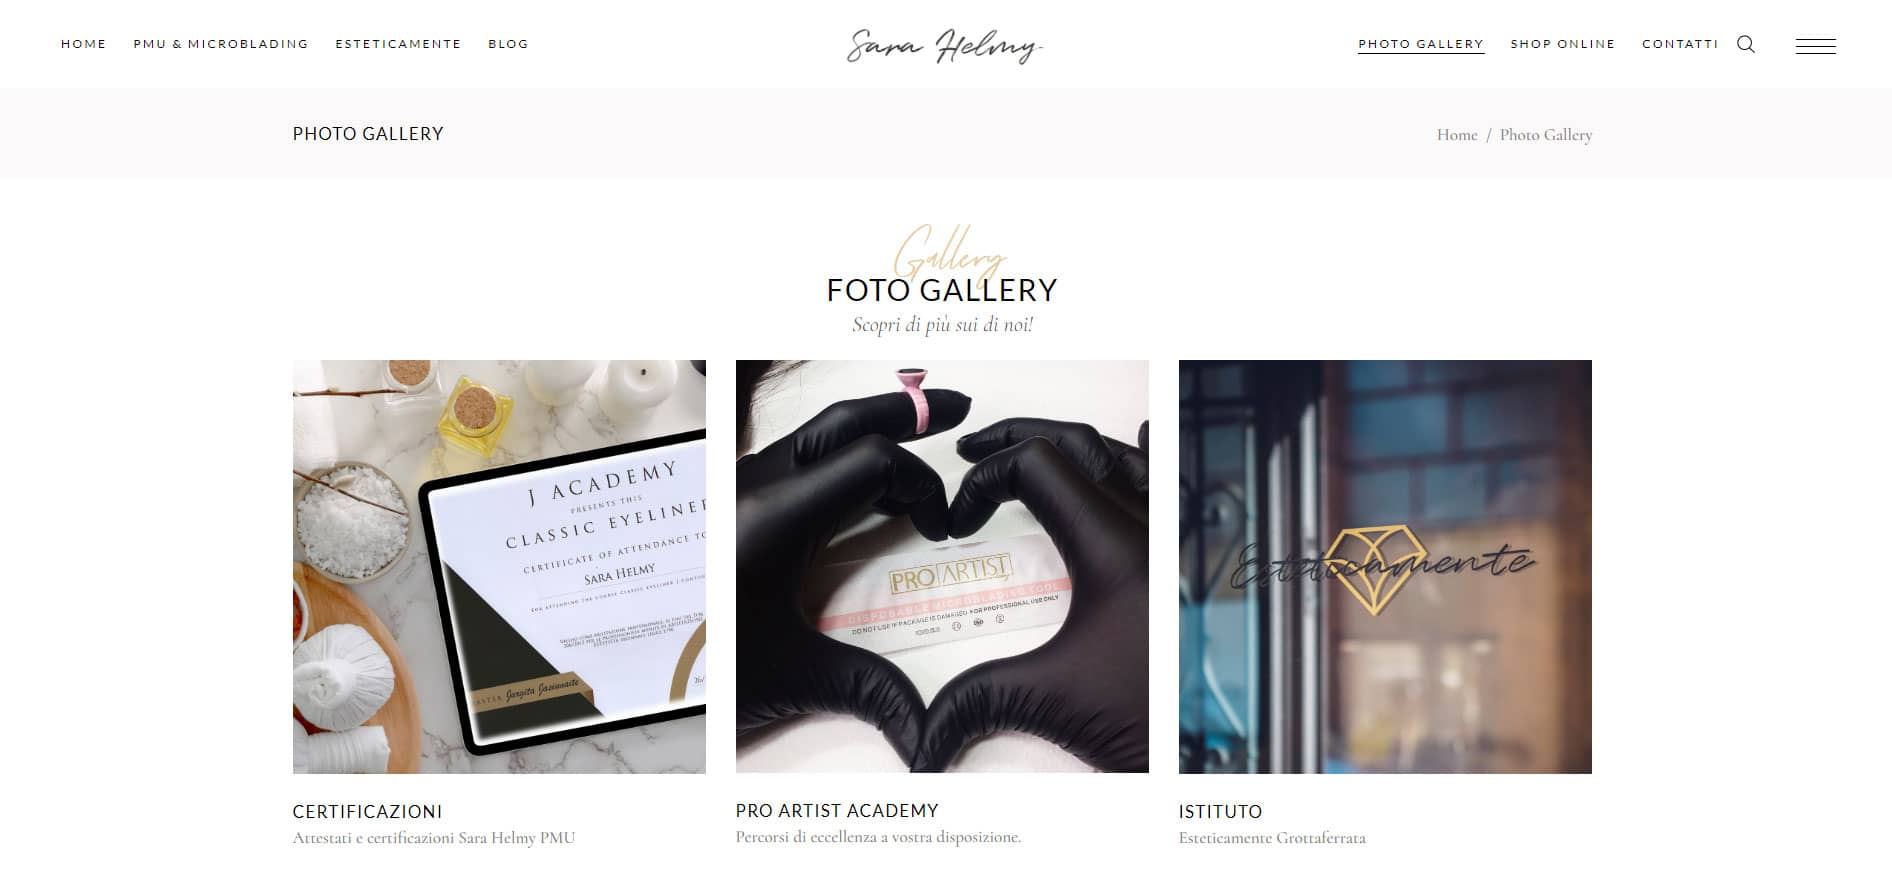Click the Home breadcrumb link
The height and width of the screenshot is (879, 1892).
coord(1457,135)
